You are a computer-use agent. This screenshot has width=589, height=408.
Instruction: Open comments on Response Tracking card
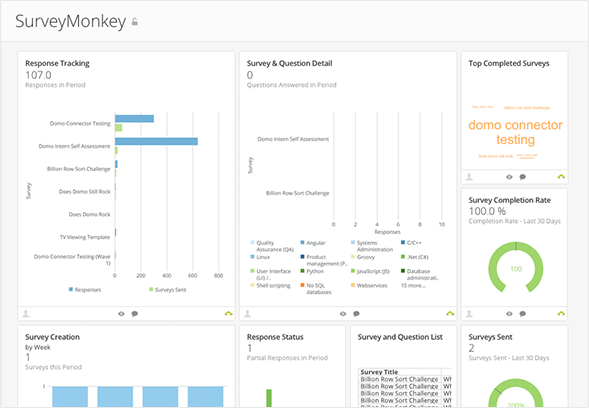(134, 314)
